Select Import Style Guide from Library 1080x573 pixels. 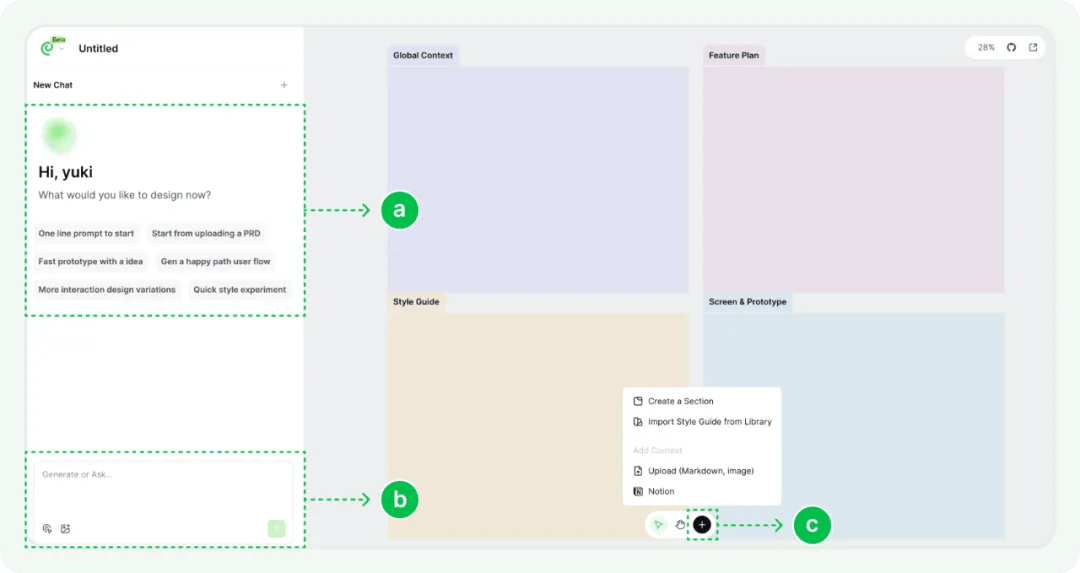[709, 422]
